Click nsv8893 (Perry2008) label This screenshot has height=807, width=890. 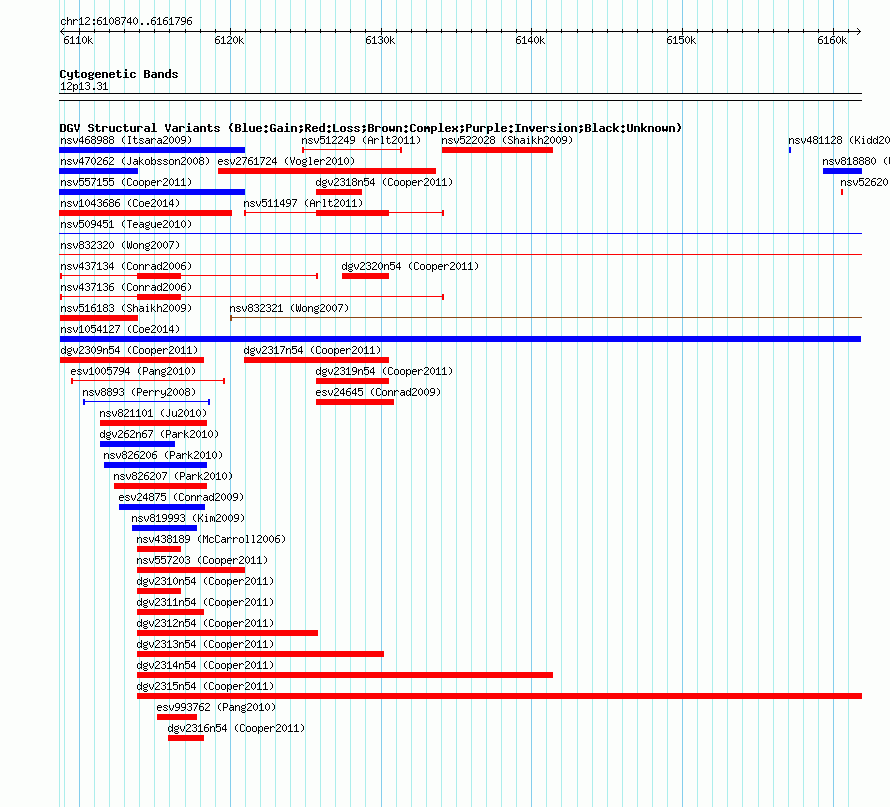point(139,392)
